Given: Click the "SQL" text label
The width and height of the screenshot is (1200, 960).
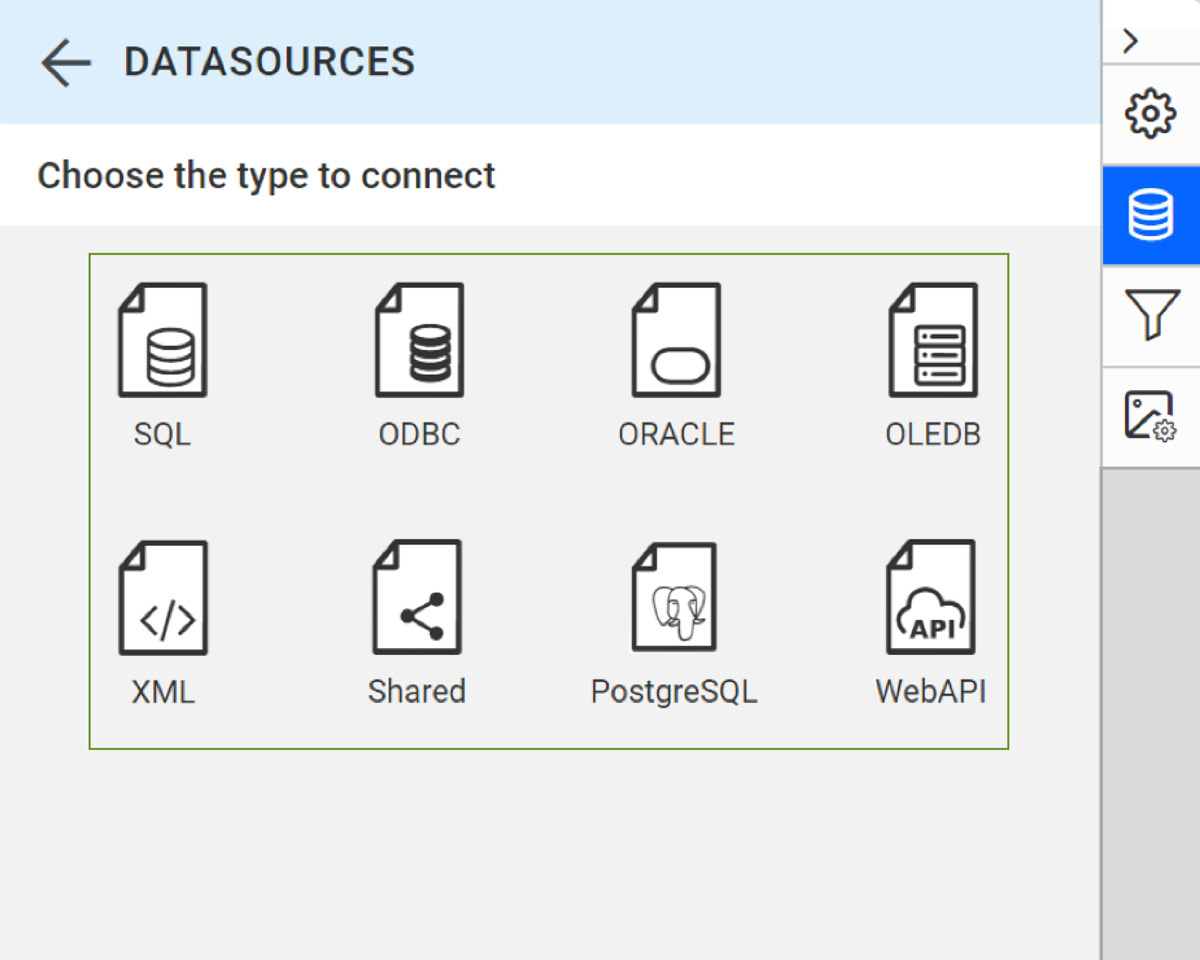Looking at the screenshot, I should [x=162, y=435].
